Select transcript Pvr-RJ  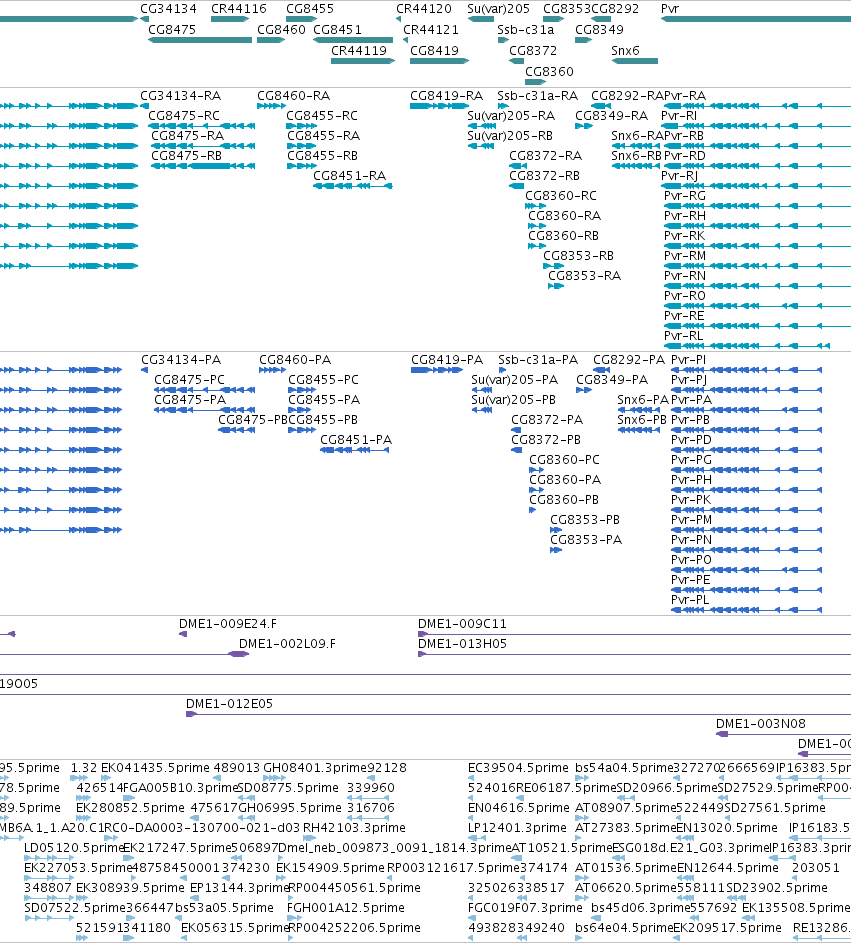pos(680,176)
